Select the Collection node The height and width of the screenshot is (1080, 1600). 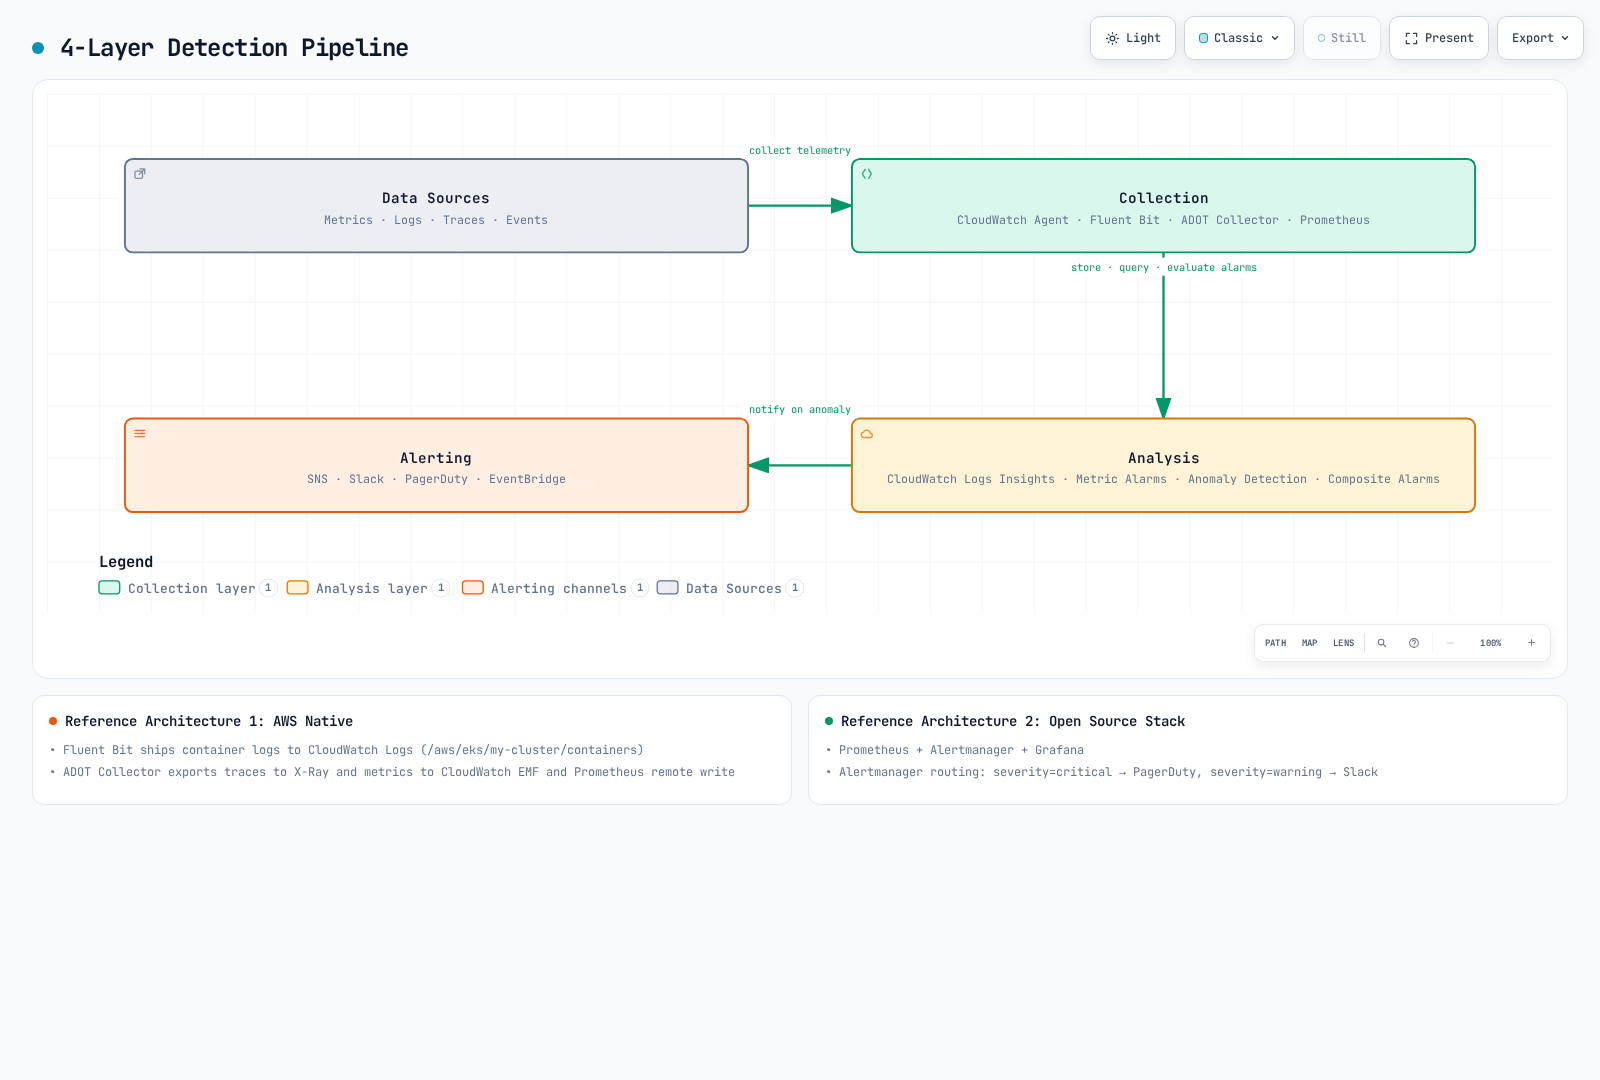(1163, 206)
